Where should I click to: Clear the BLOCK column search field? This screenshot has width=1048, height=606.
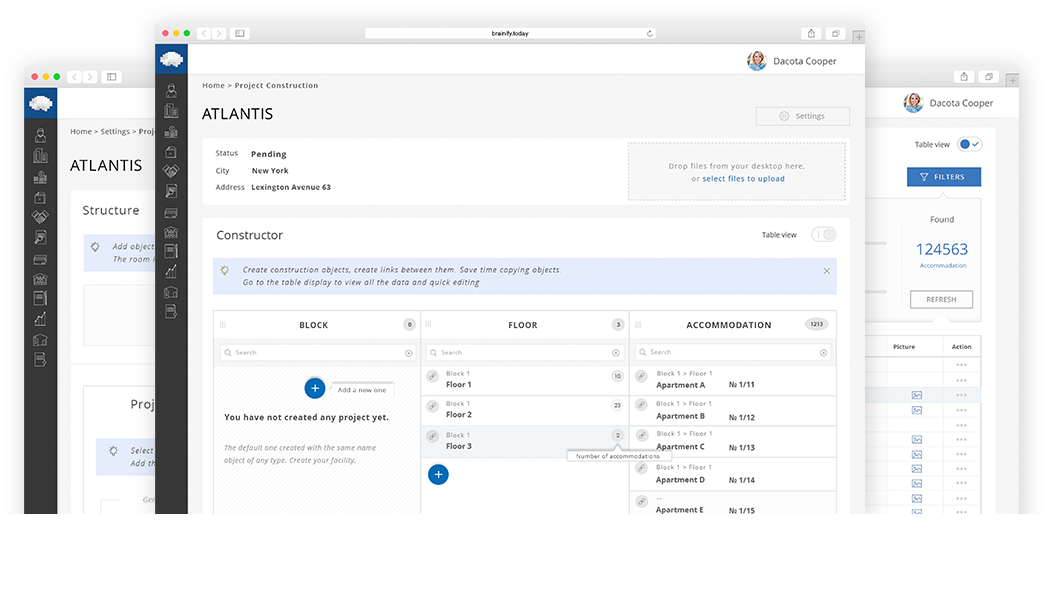[408, 353]
